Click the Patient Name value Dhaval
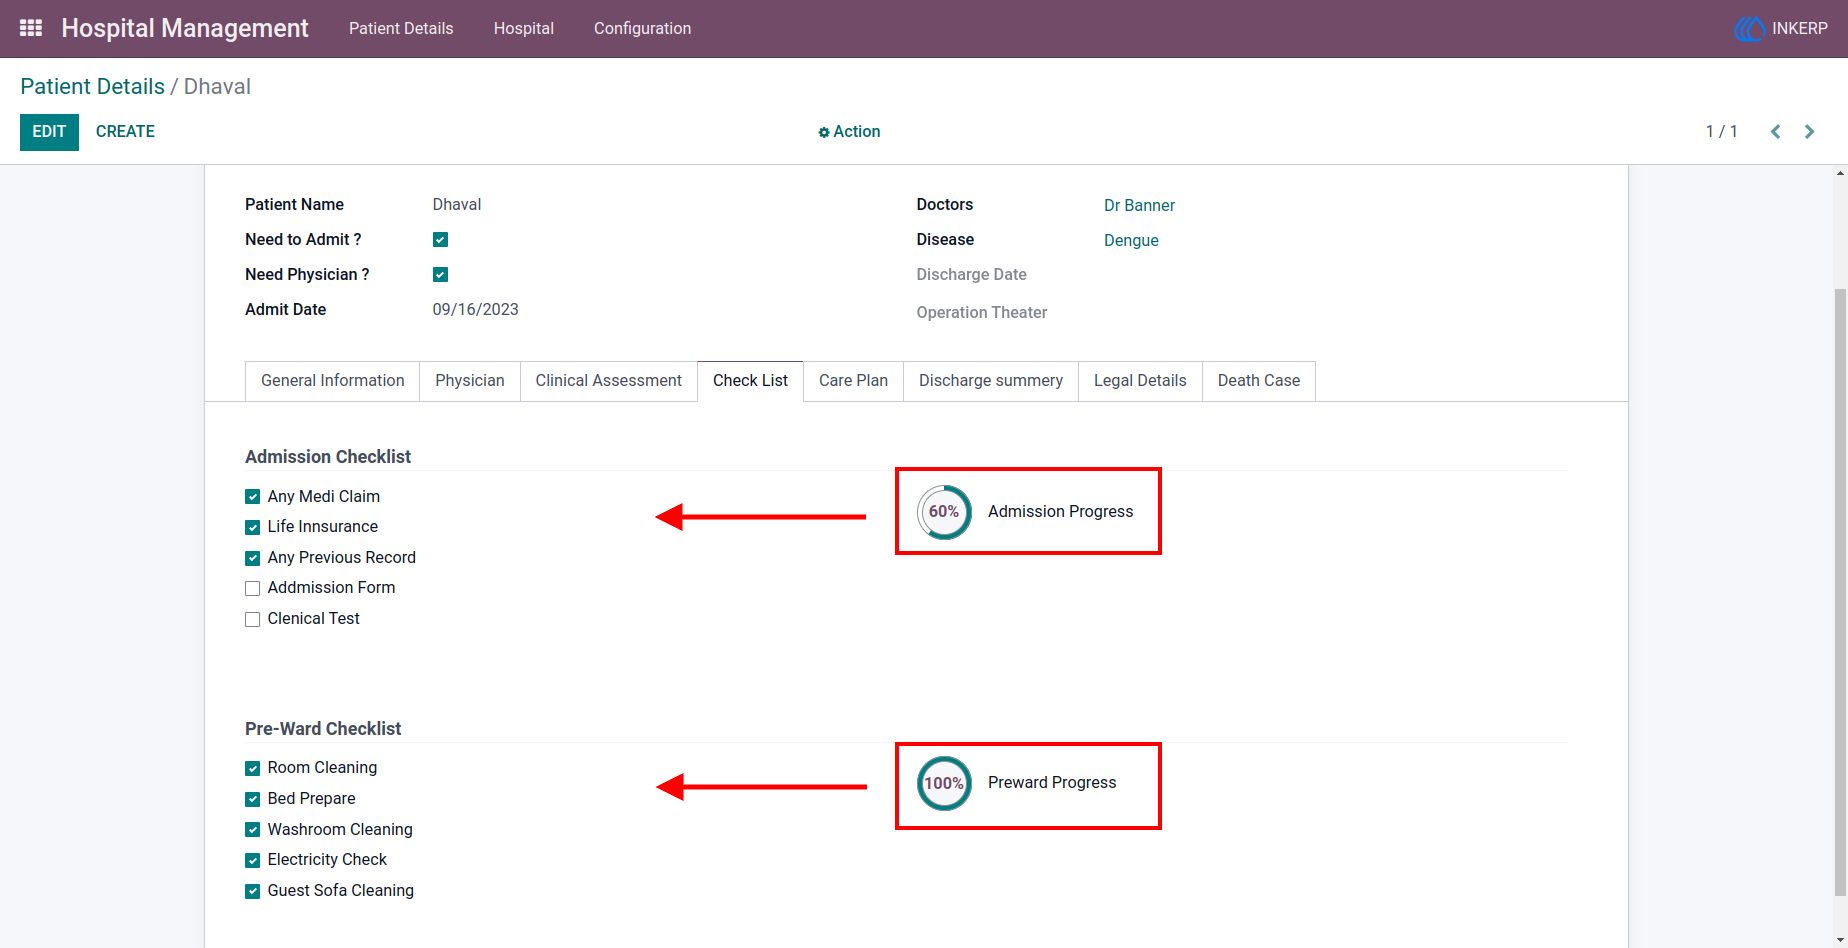The height and width of the screenshot is (948, 1848). tap(457, 205)
